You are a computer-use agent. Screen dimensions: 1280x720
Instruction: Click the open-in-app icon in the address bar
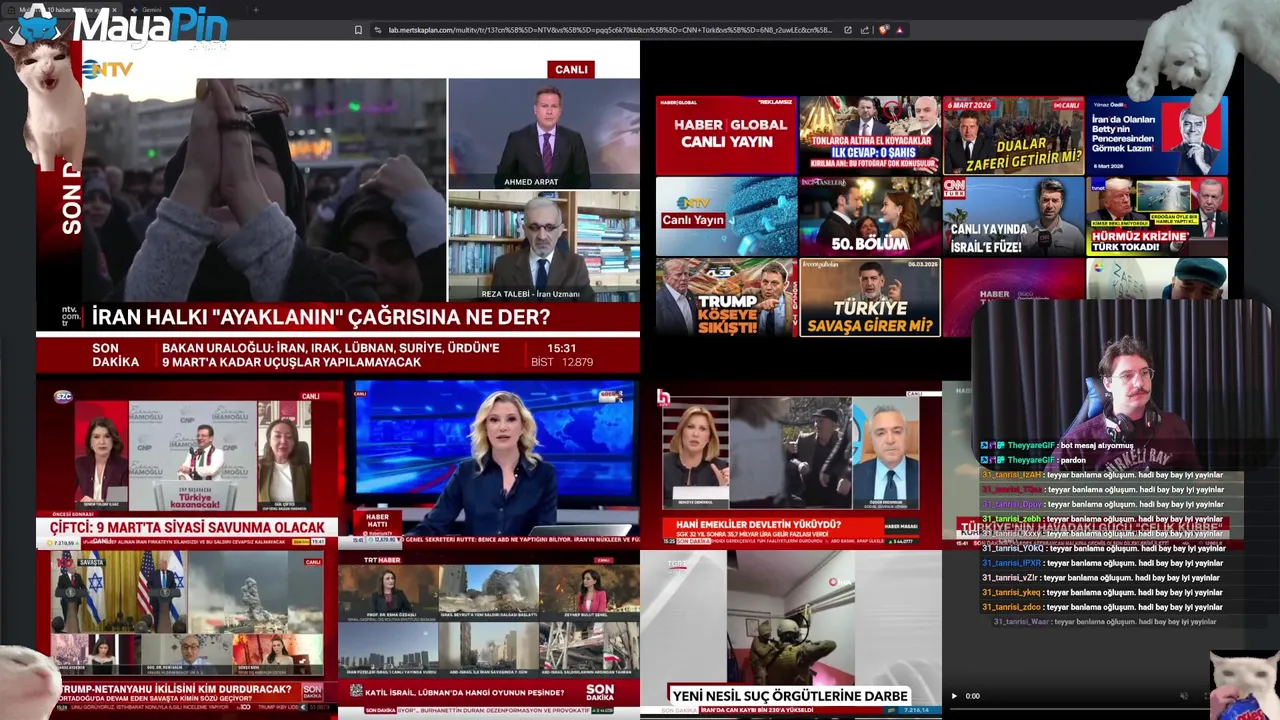(848, 30)
